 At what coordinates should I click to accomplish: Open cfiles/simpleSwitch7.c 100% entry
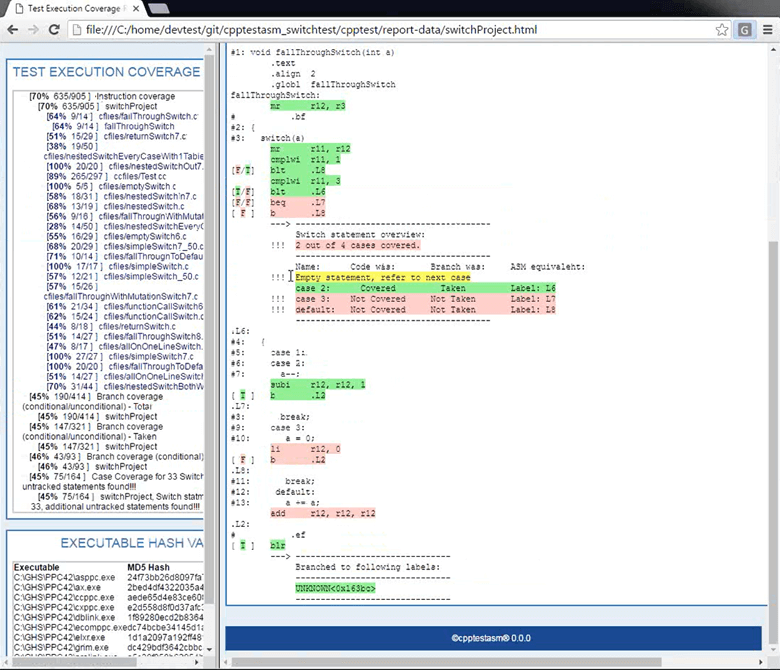[x=120, y=357]
